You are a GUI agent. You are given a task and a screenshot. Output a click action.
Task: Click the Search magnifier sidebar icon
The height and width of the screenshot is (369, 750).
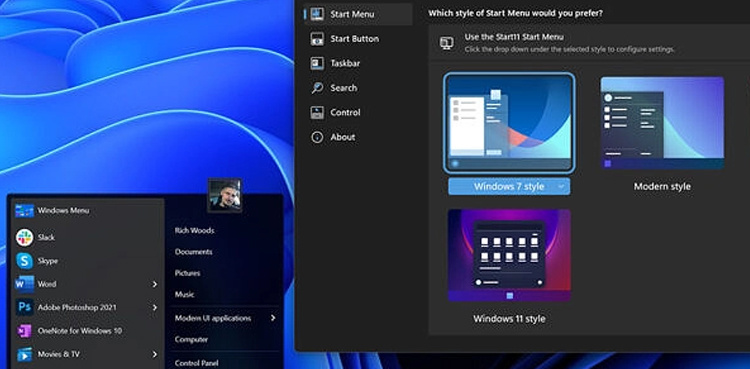click(x=317, y=88)
